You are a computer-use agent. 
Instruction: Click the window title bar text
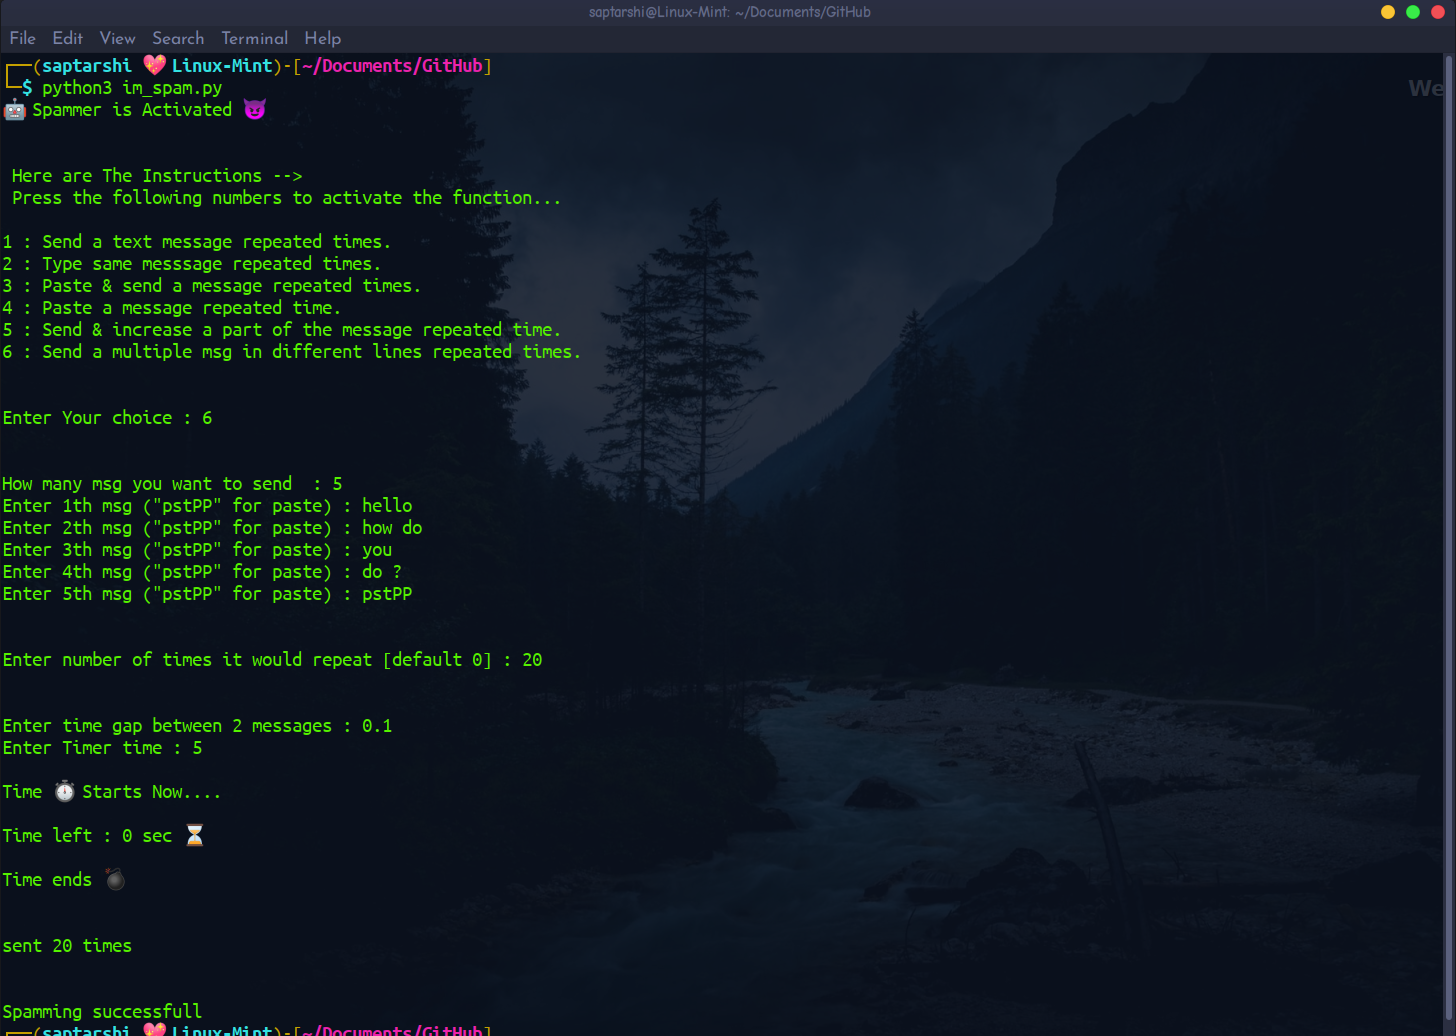tap(729, 12)
